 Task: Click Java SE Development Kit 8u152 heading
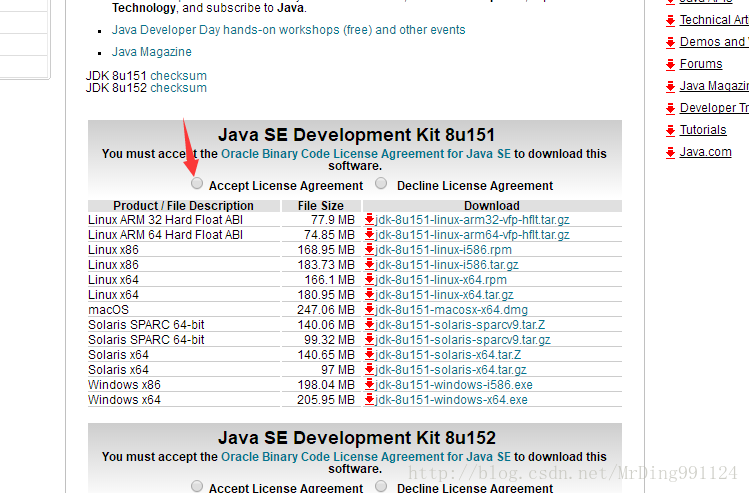click(356, 438)
